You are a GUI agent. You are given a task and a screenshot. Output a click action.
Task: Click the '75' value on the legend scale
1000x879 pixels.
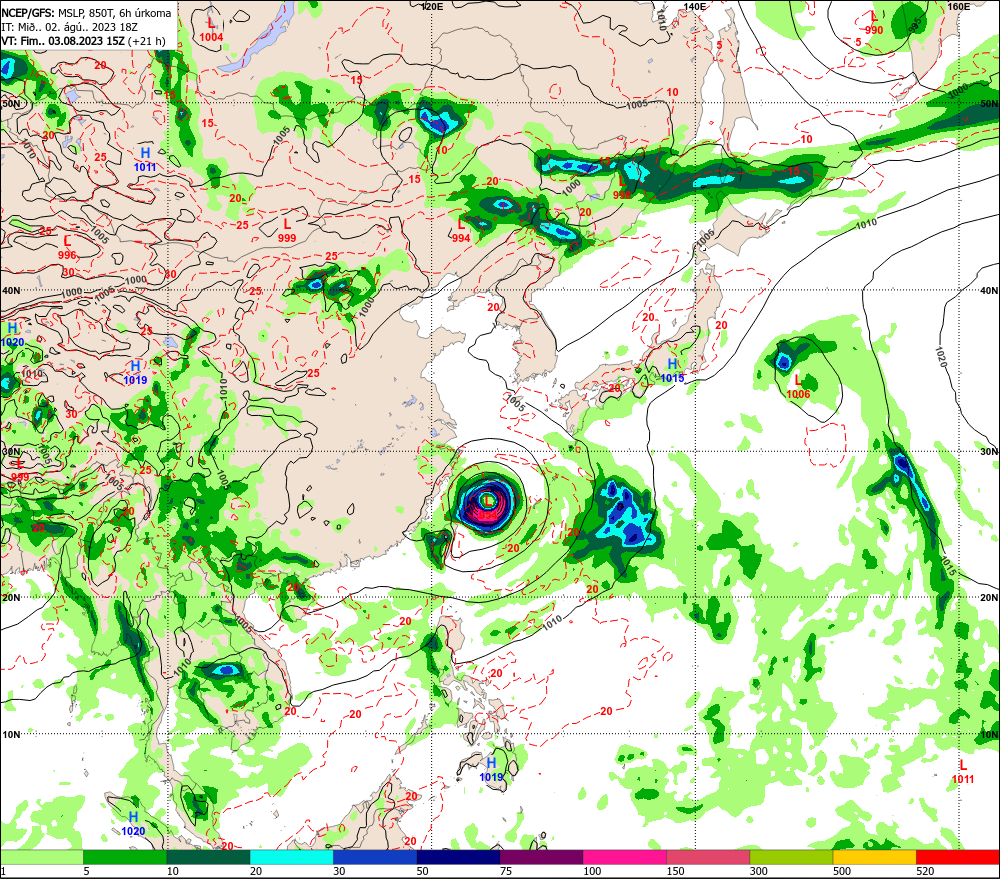[506, 871]
